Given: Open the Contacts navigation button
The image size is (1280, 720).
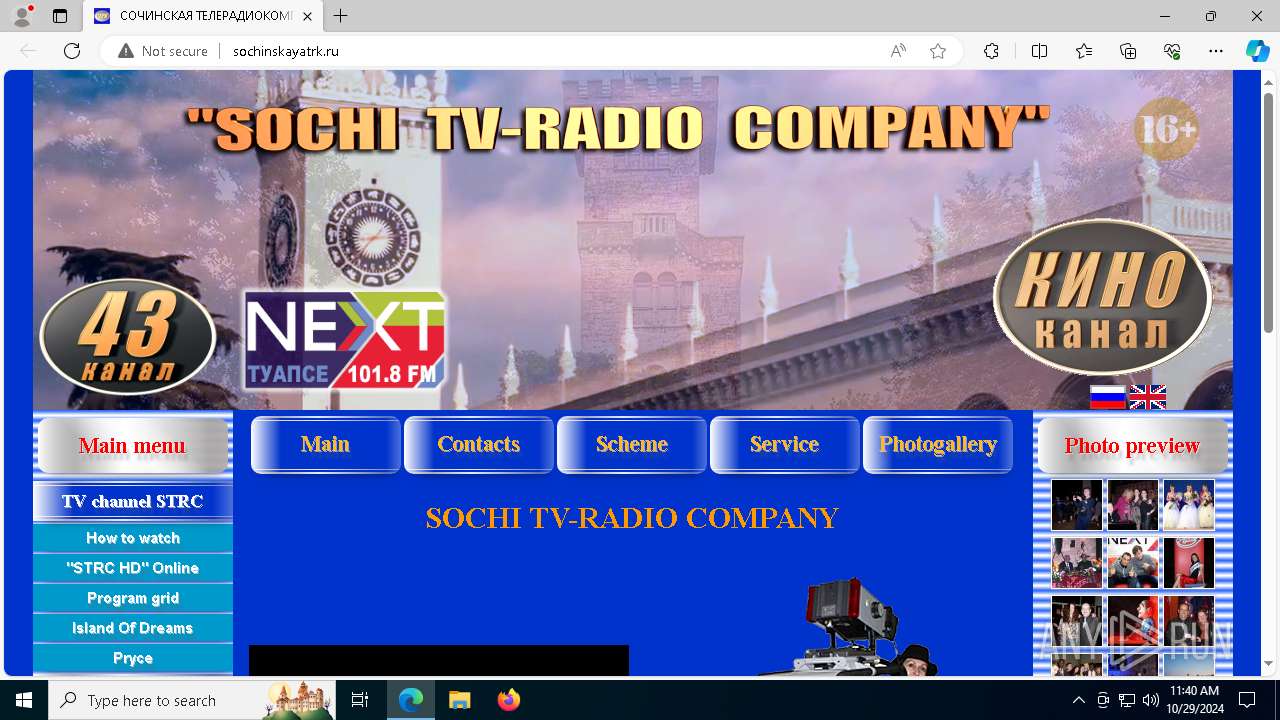Looking at the screenshot, I should coord(479,444).
